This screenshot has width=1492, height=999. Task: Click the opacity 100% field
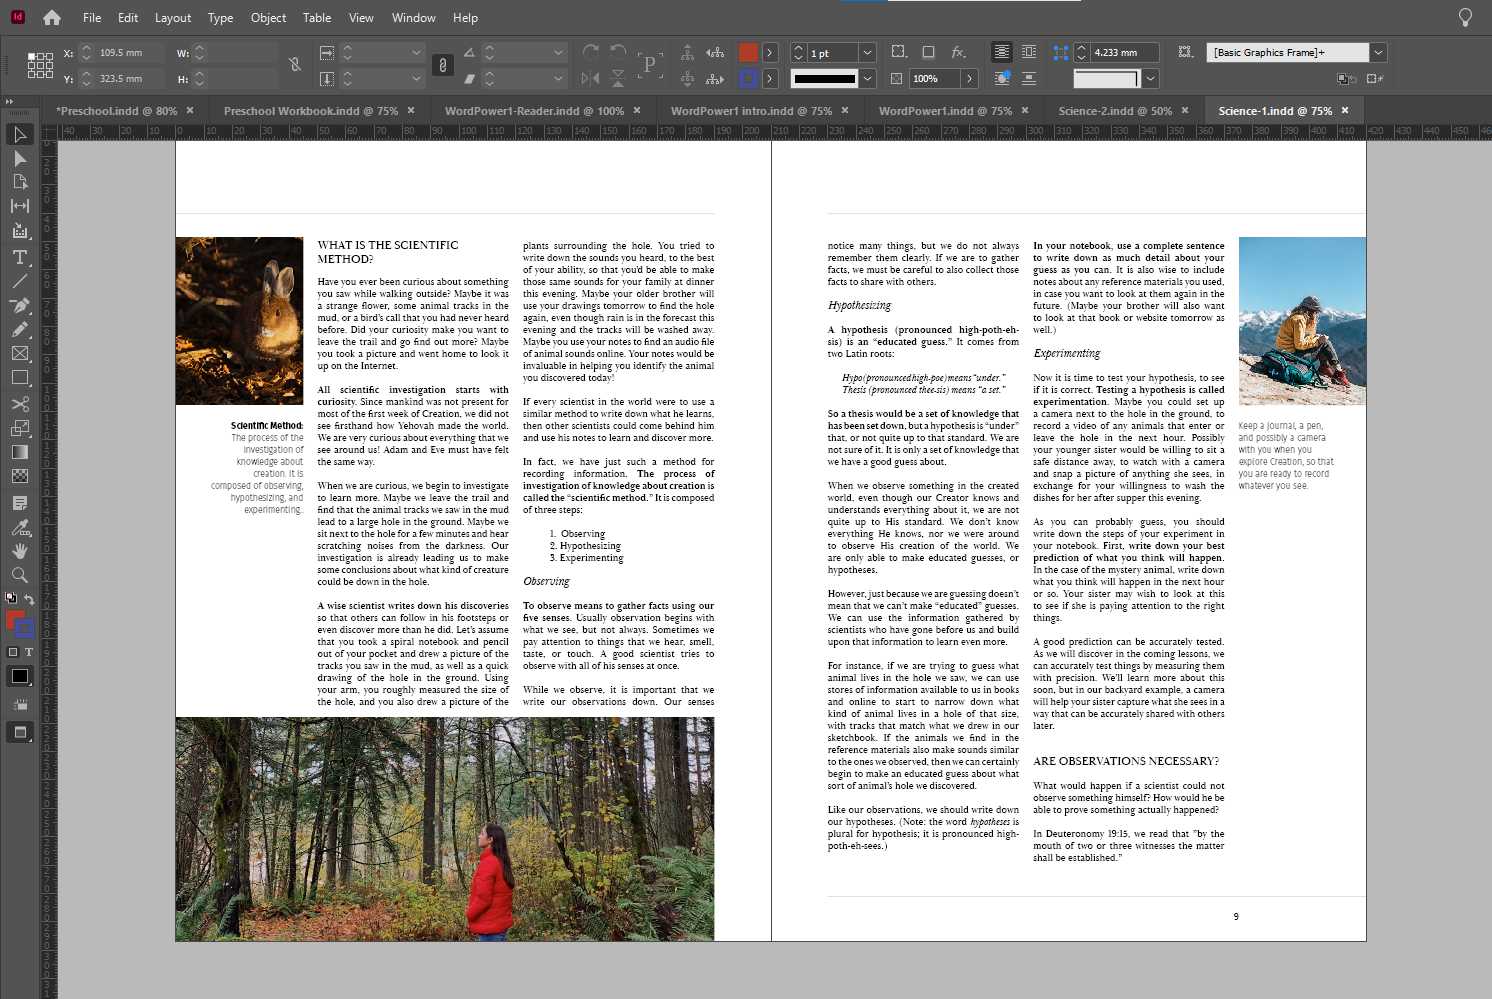pyautogui.click(x=934, y=78)
